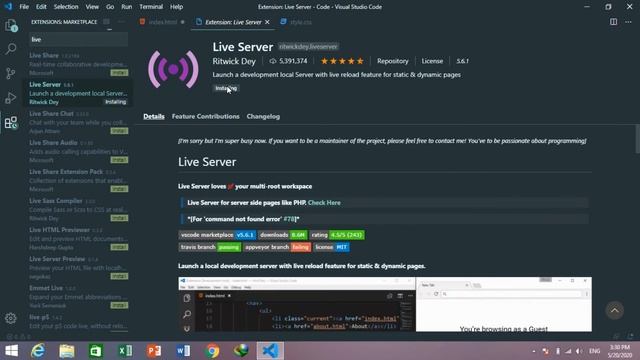Screen dimensions: 640x360
Task: Click publisher name Ritwick Dey
Action: 234,61
